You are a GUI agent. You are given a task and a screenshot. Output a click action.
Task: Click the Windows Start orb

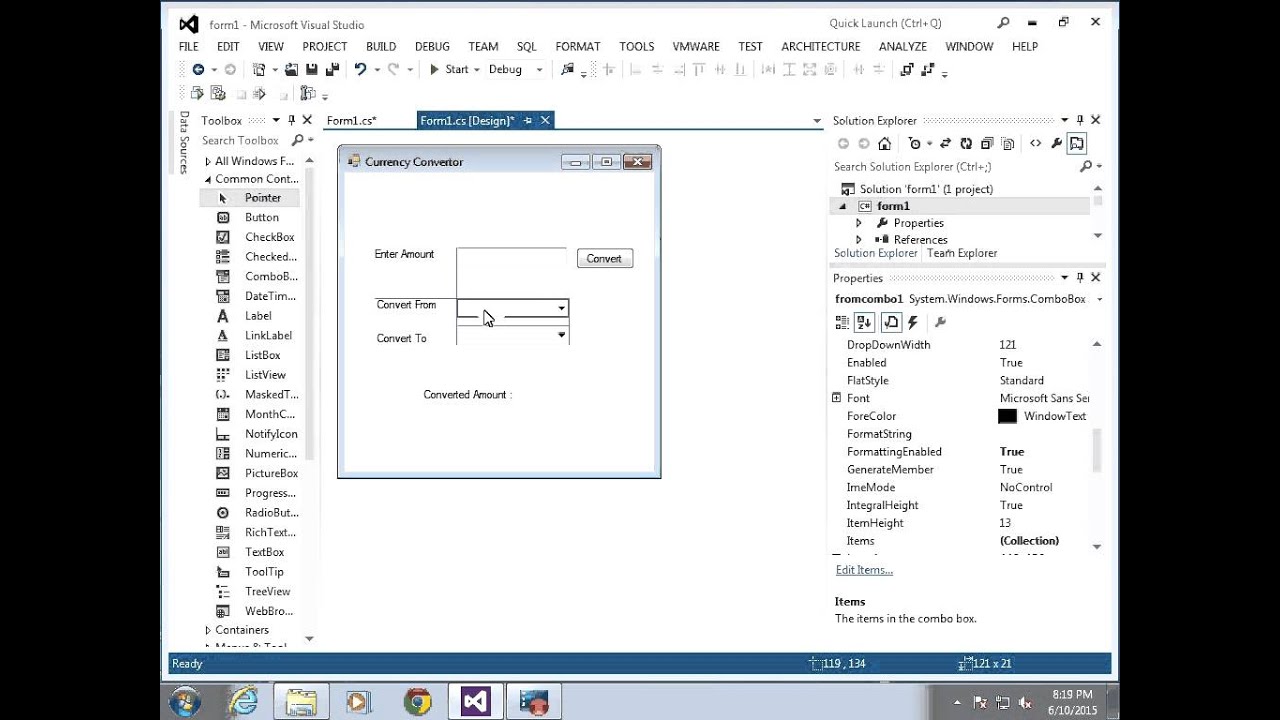[x=186, y=702]
